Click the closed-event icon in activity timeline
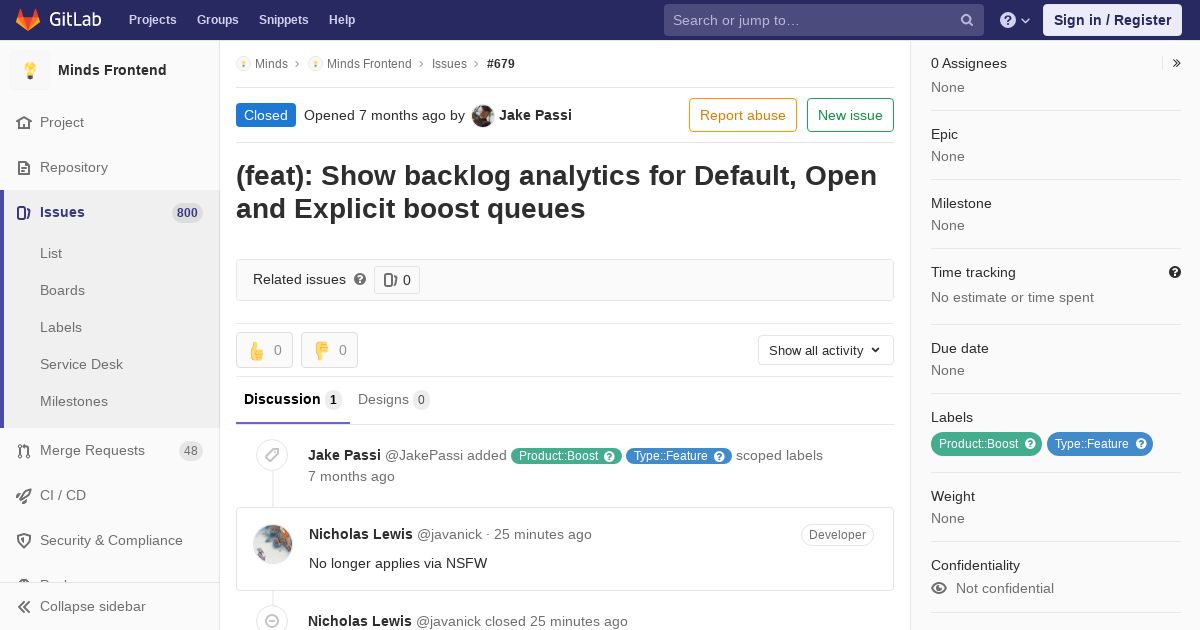 (x=272, y=620)
